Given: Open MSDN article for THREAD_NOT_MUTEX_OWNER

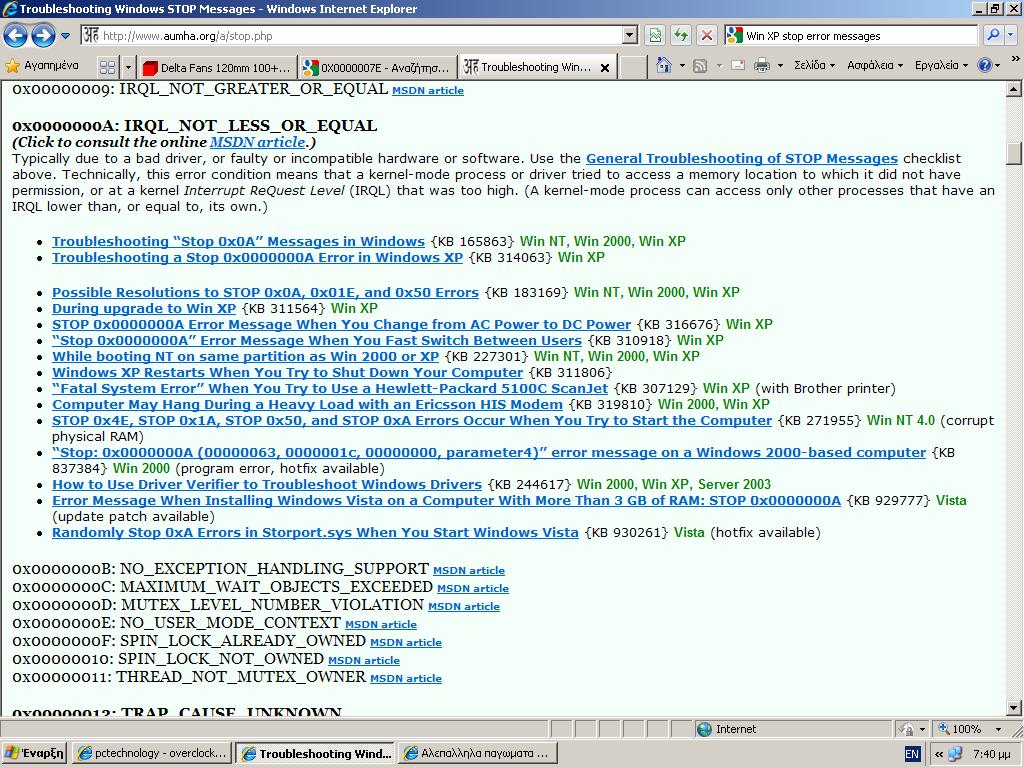Looking at the screenshot, I should [406, 679].
